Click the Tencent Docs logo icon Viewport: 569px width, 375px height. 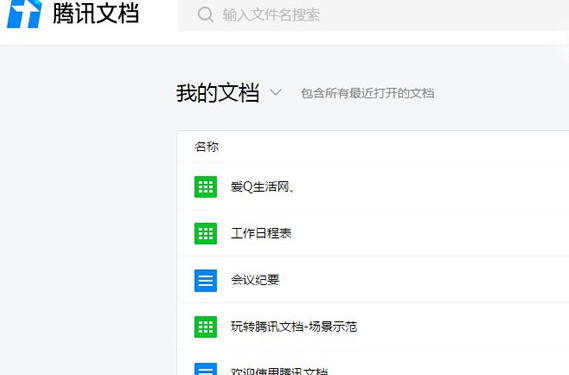[24, 14]
